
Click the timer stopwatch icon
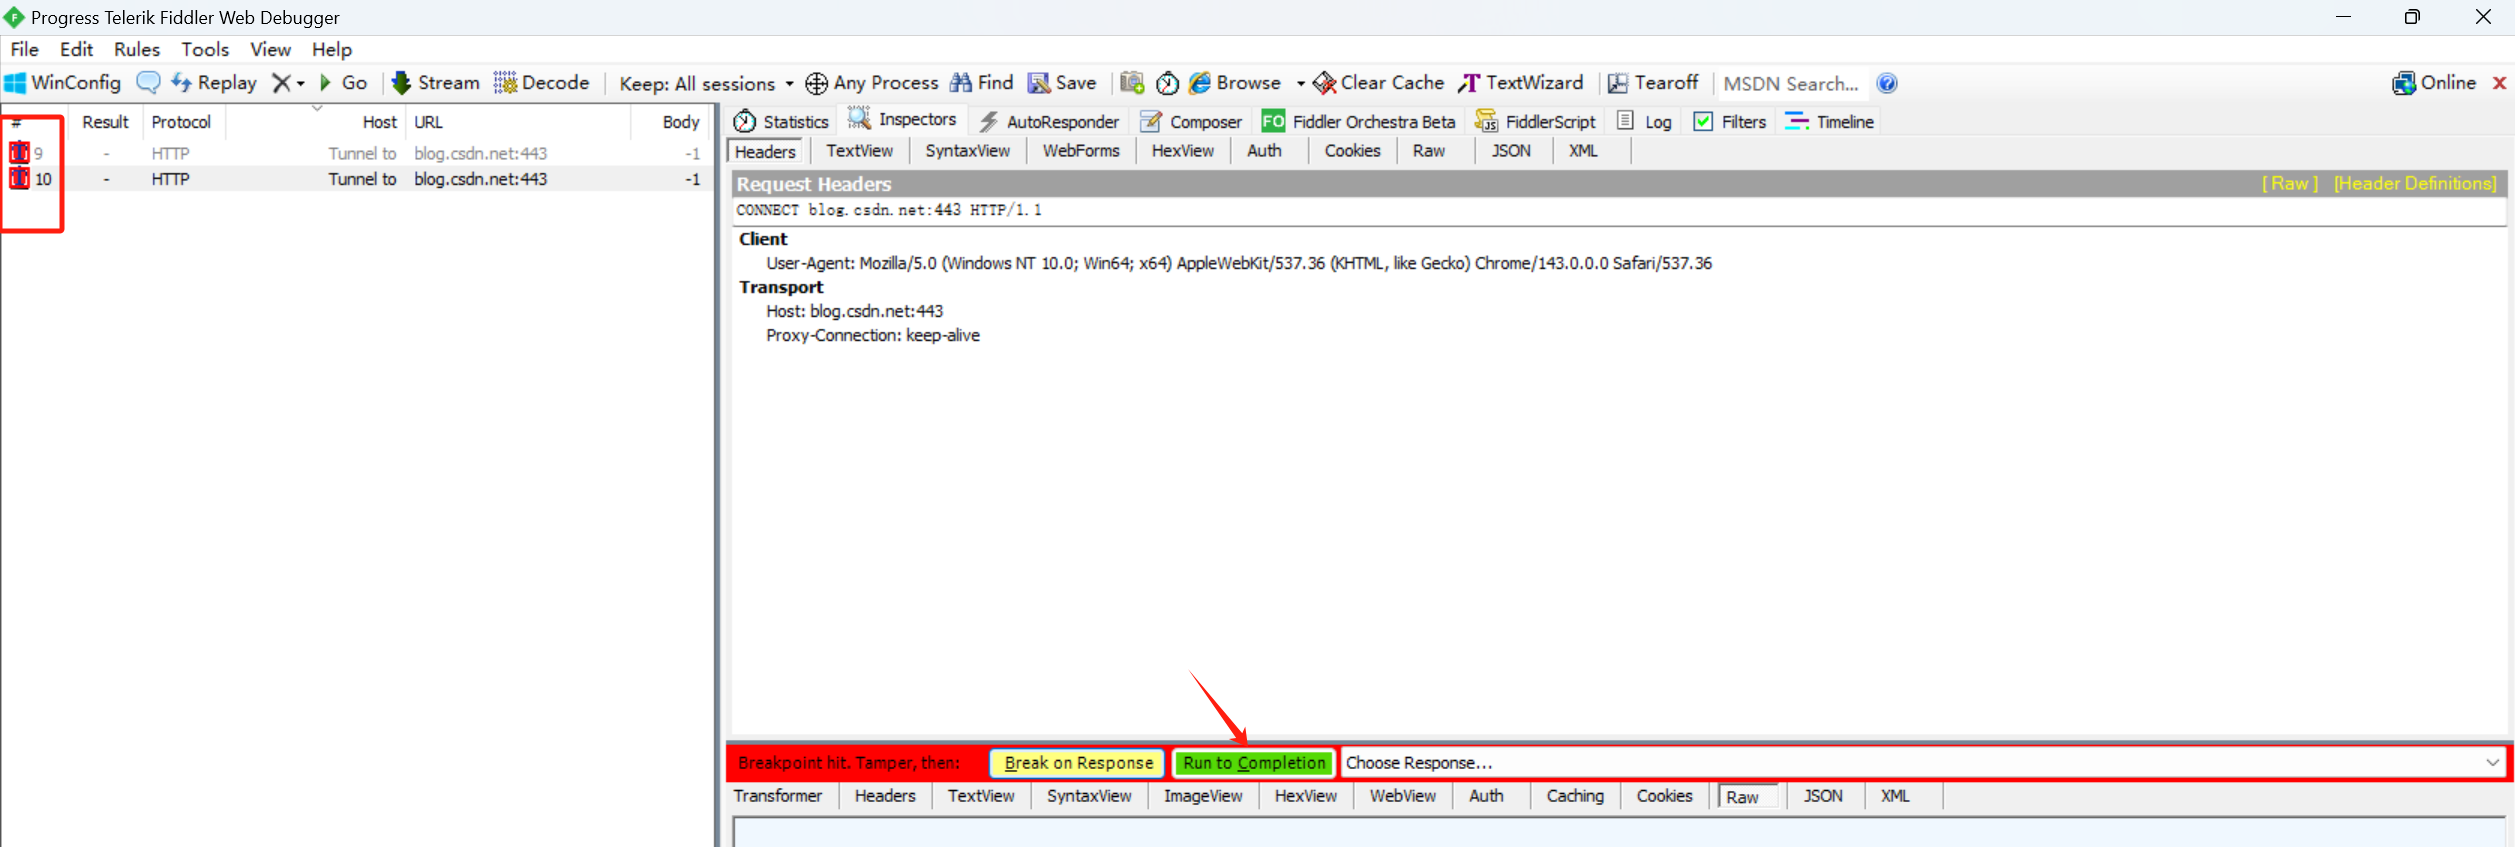click(1167, 83)
